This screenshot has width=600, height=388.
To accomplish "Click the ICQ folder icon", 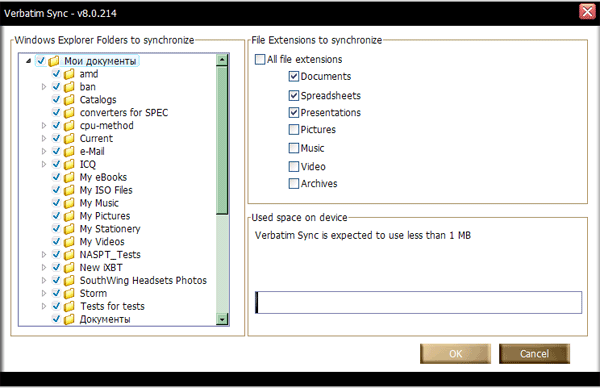I will click(x=69, y=165).
